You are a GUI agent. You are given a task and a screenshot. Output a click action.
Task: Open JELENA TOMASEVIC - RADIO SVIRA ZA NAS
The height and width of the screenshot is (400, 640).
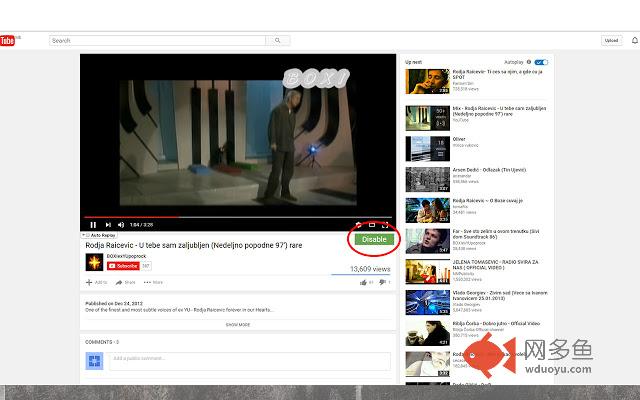496,264
